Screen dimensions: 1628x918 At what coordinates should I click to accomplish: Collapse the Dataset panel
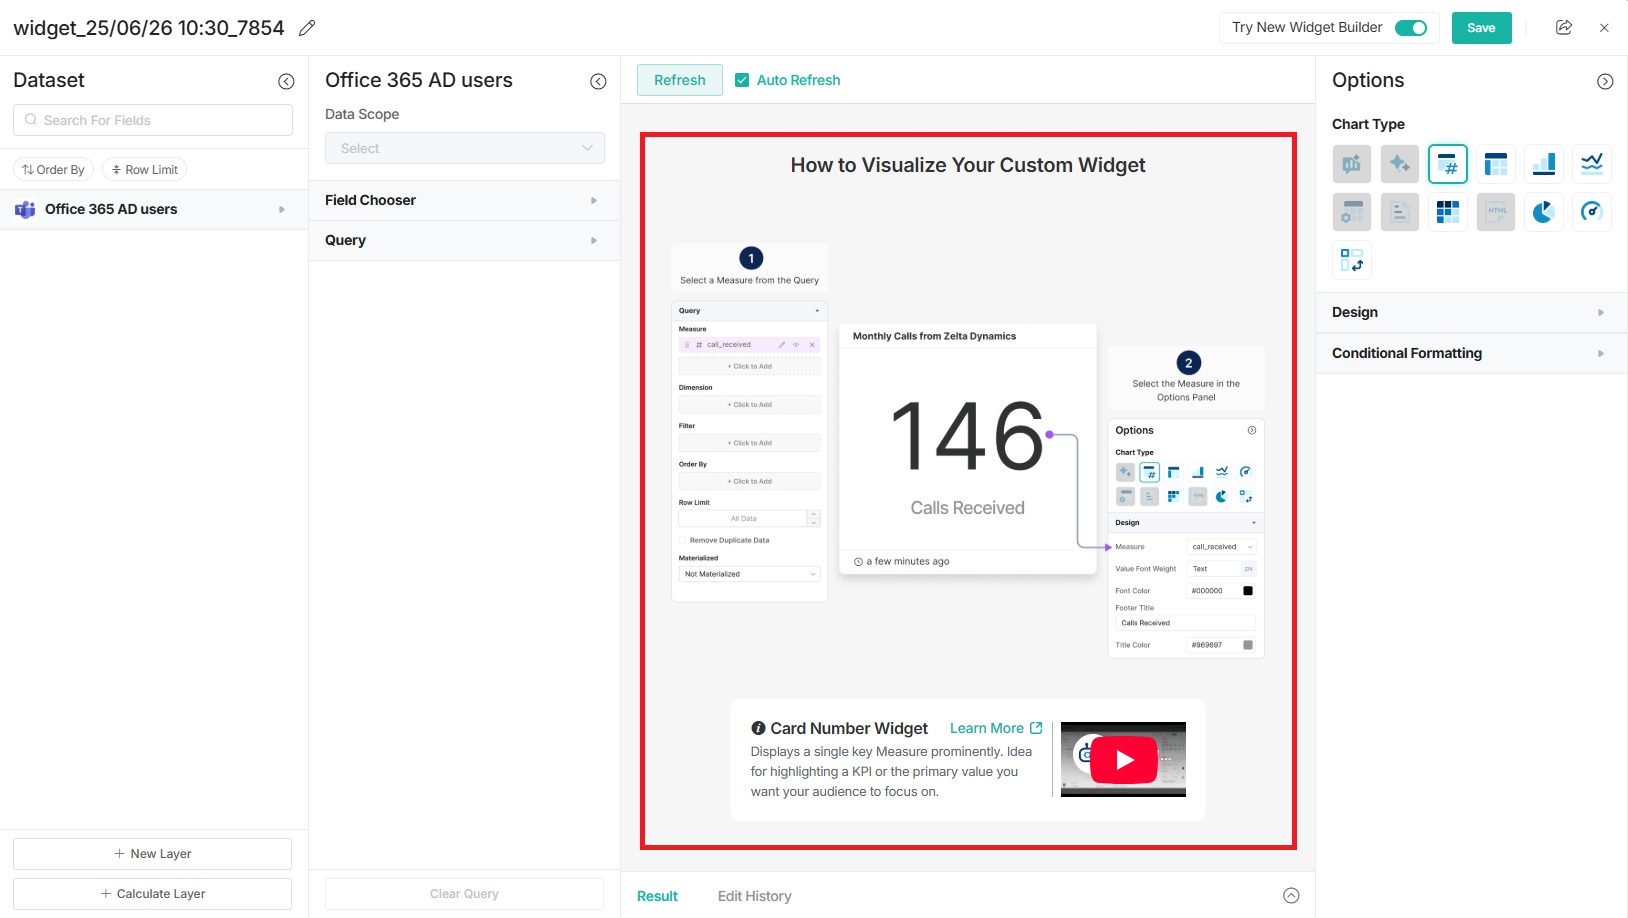coord(286,81)
